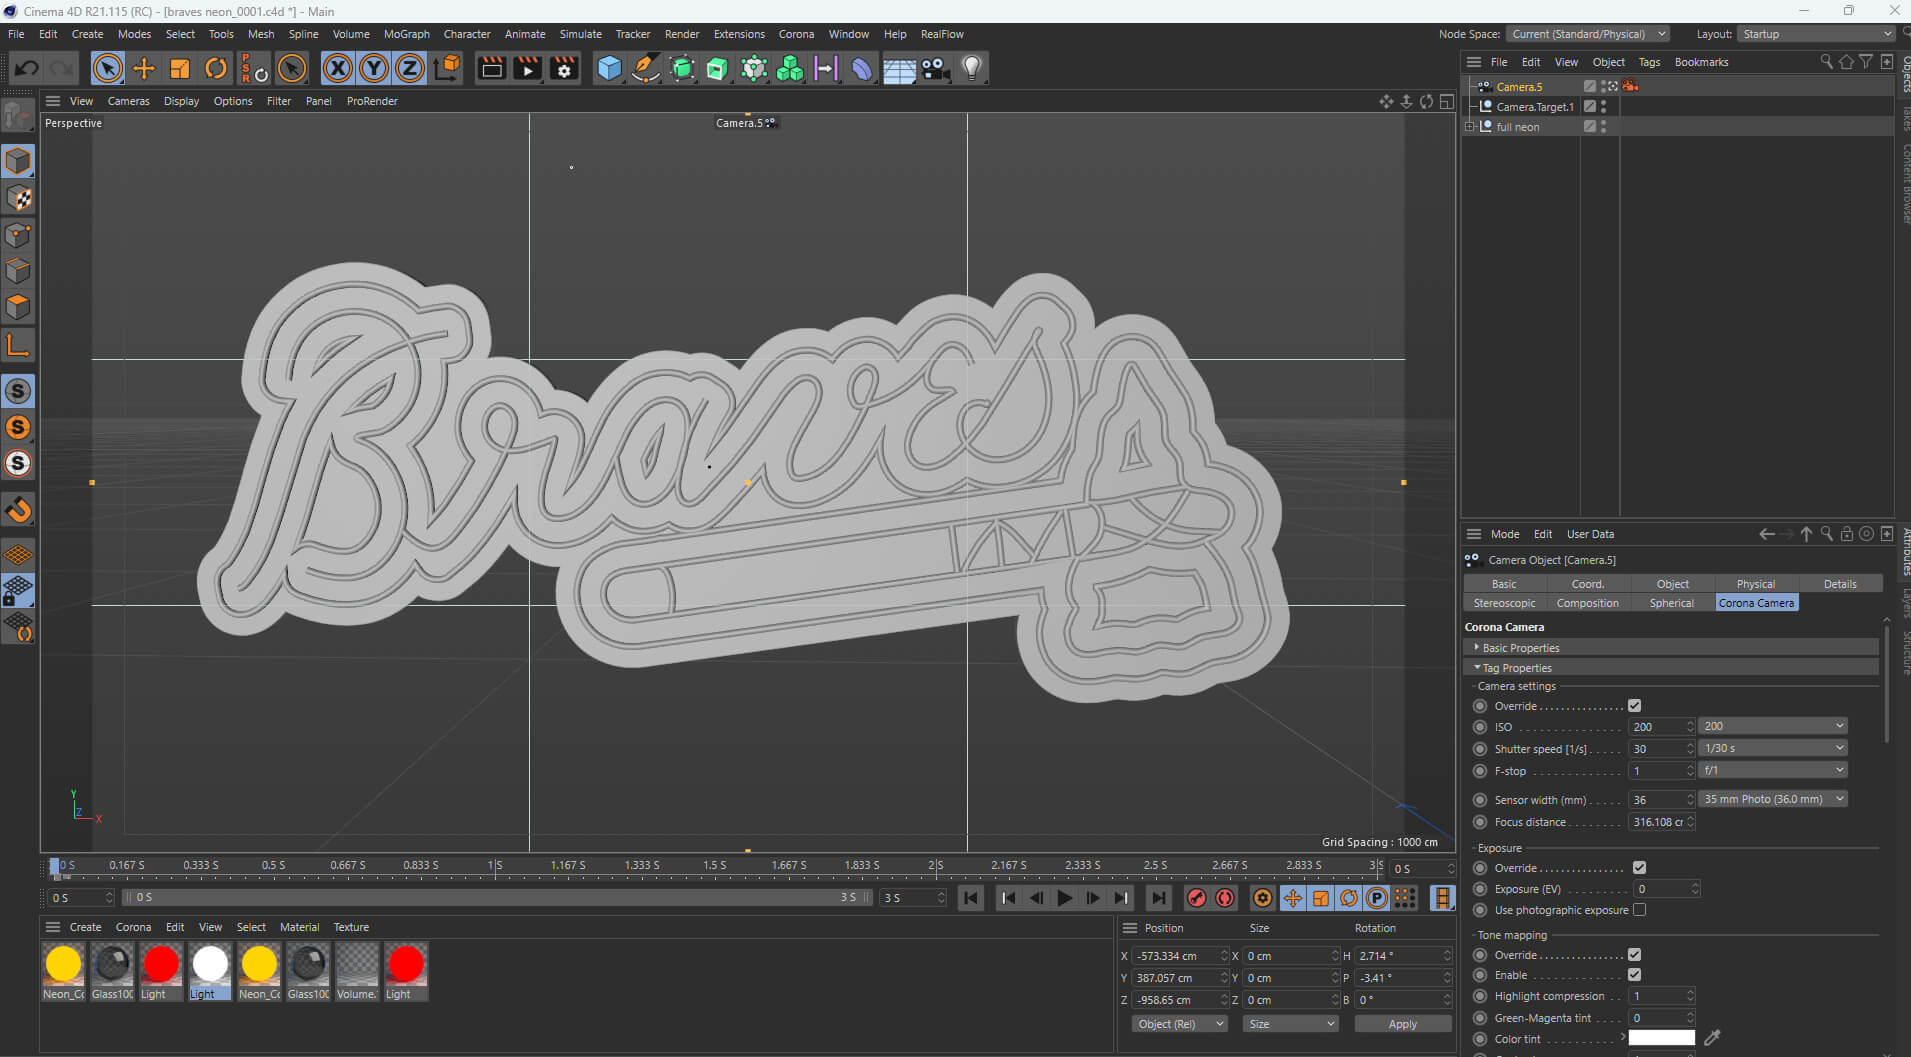Open the attribute manager User Data menu

coord(1590,534)
